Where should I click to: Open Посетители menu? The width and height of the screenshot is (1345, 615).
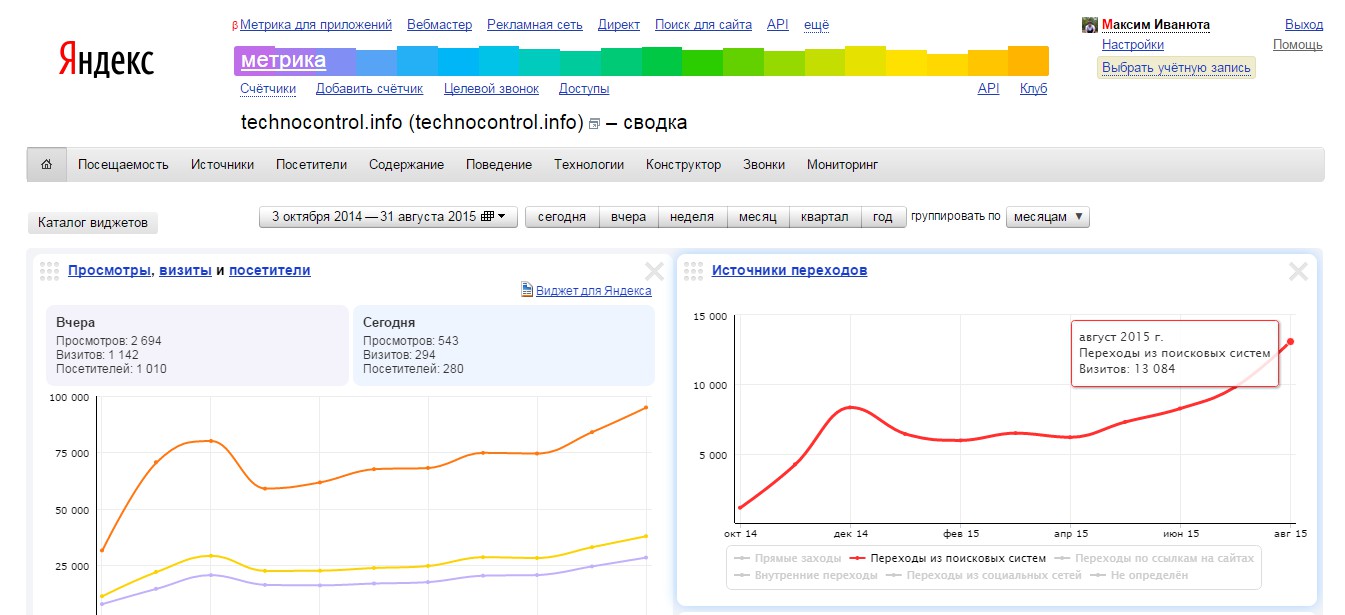point(311,165)
